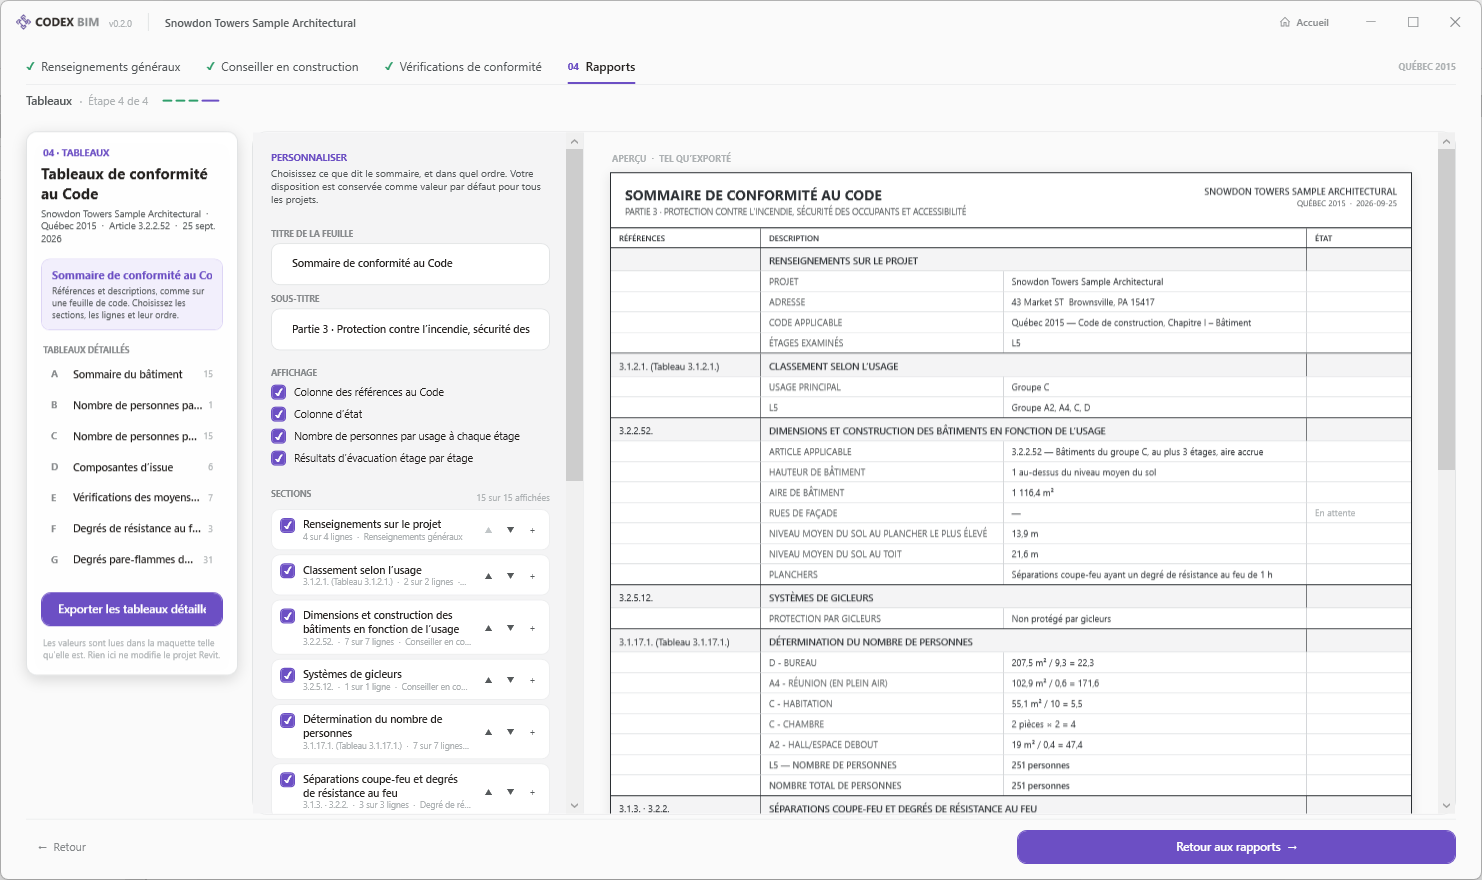Toggle 'Résultats d'évacuation étage par étage'
Image resolution: width=1482 pixels, height=880 pixels.
pos(279,458)
